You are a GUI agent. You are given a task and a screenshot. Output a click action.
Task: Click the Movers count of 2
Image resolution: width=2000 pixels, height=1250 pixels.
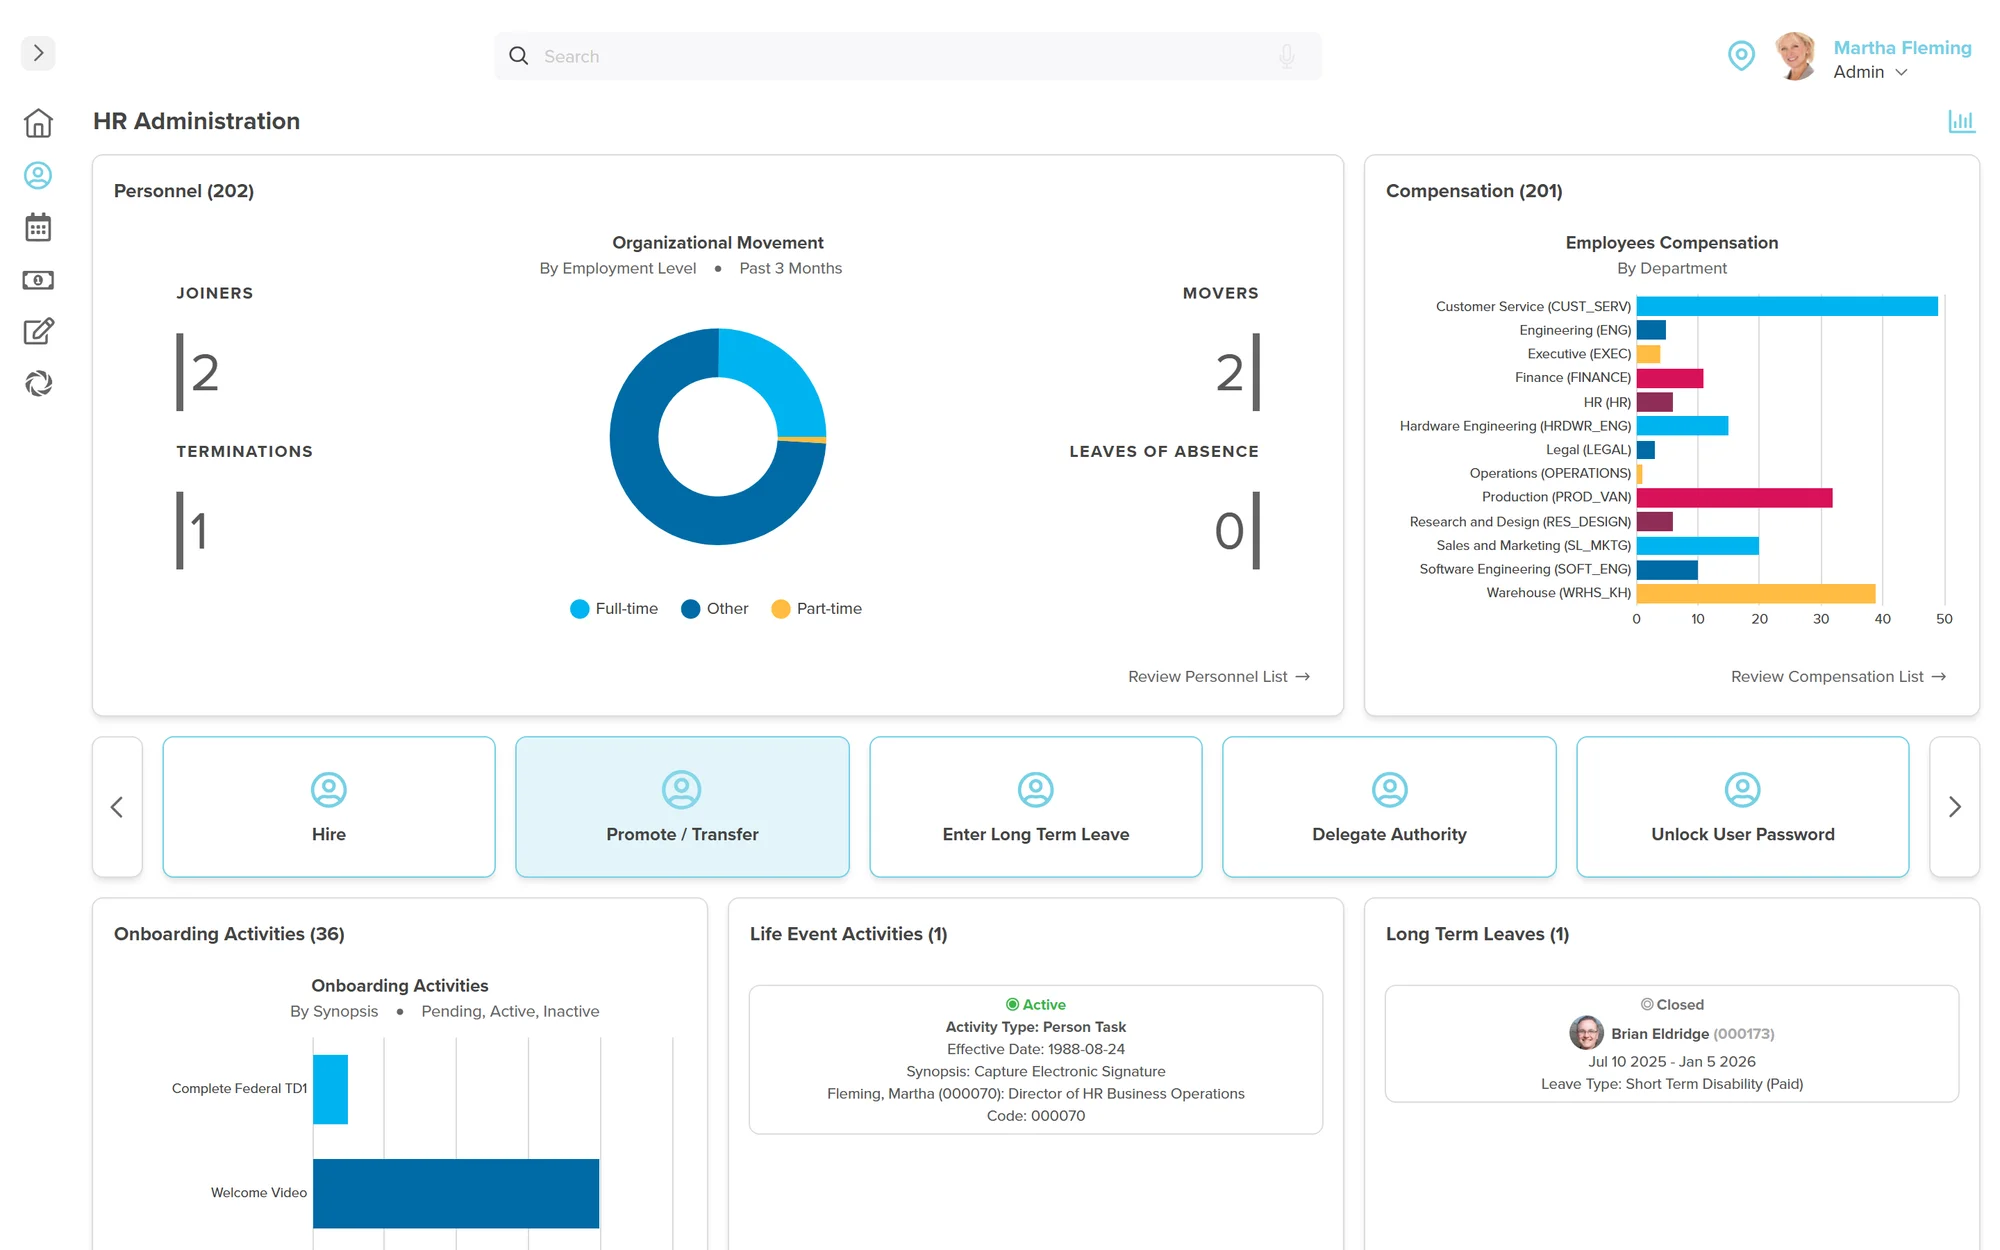[1230, 373]
